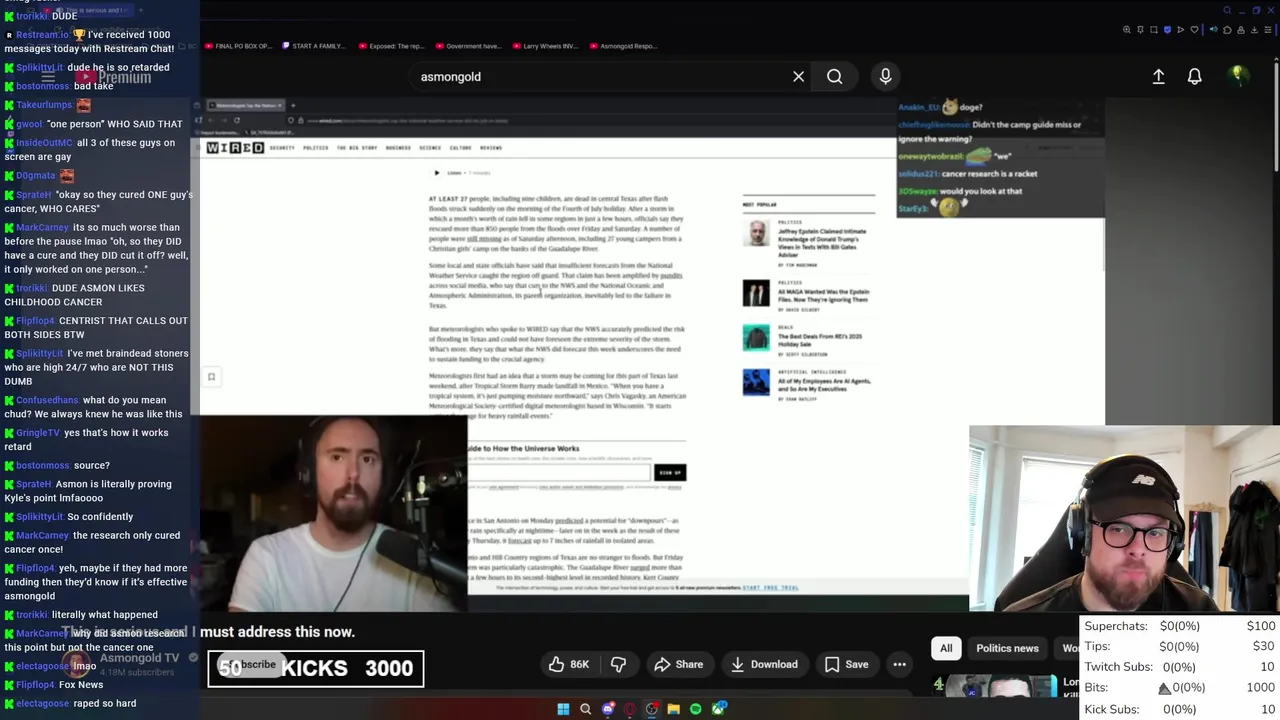Open the Asmongold TV channel link

point(139,658)
